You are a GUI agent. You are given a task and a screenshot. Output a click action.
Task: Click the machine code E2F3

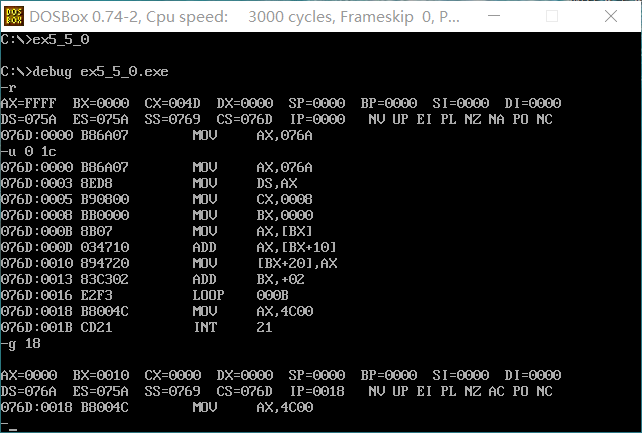click(97, 295)
